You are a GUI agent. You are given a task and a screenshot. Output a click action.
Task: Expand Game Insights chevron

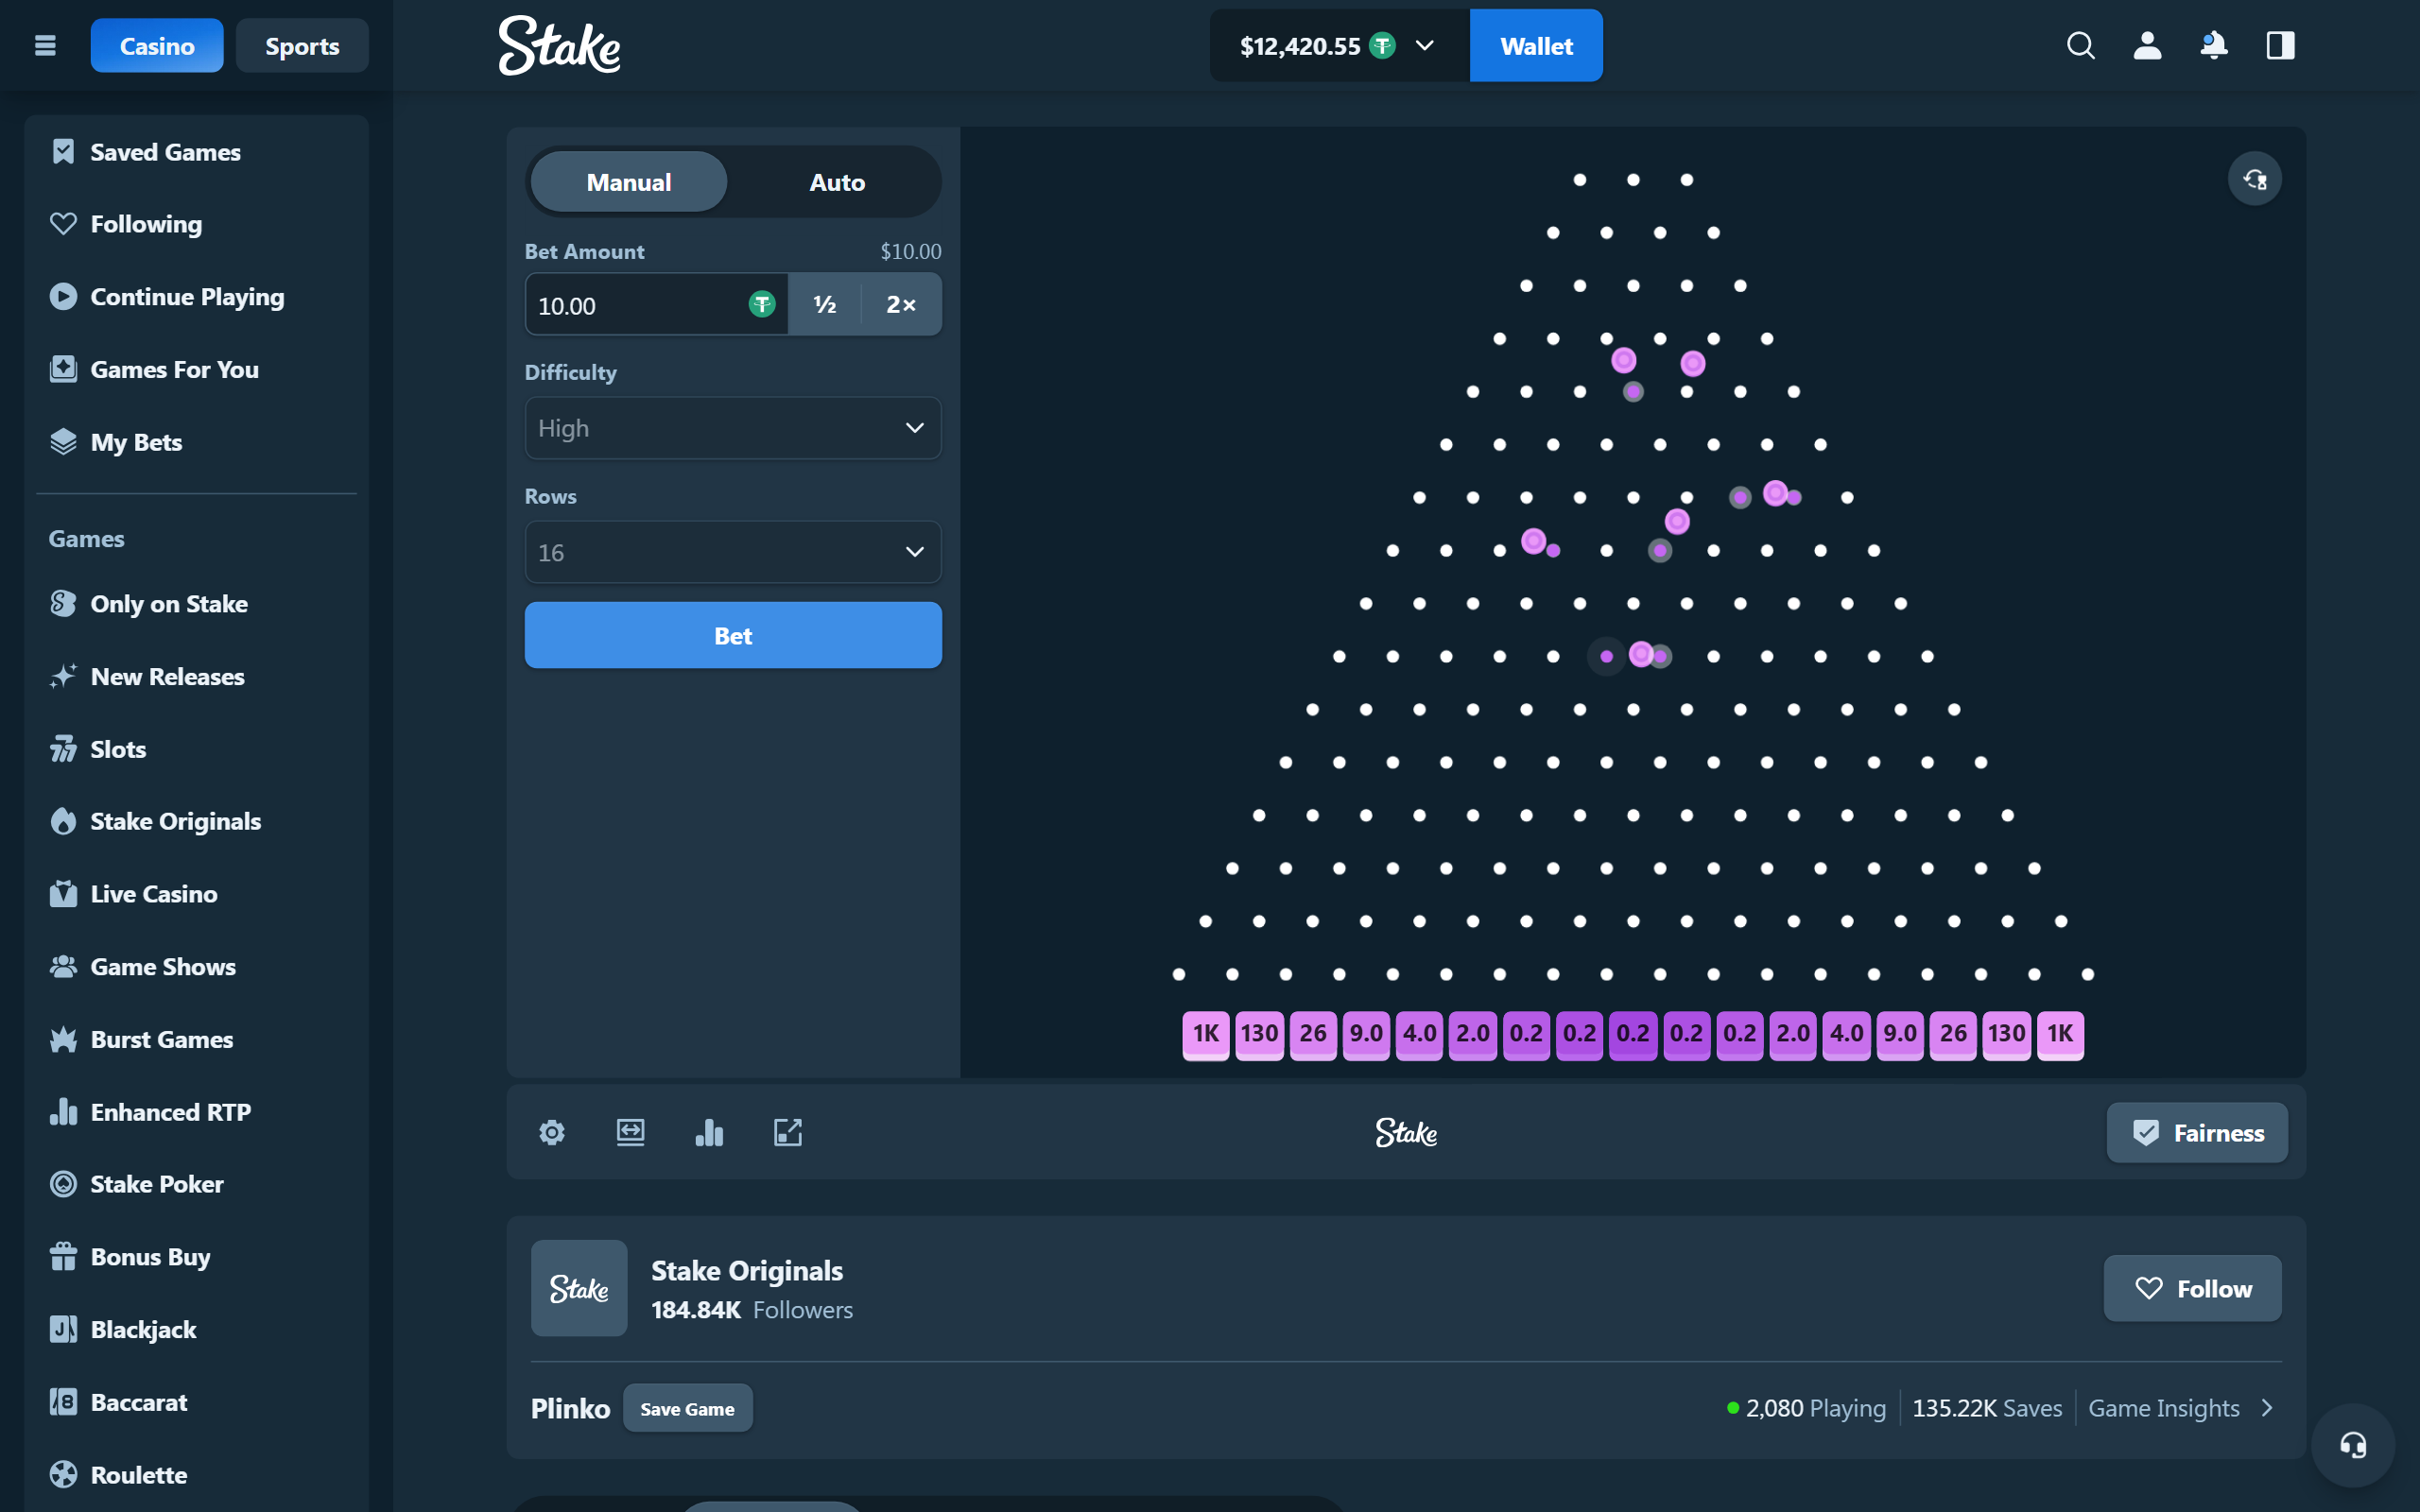click(2267, 1408)
